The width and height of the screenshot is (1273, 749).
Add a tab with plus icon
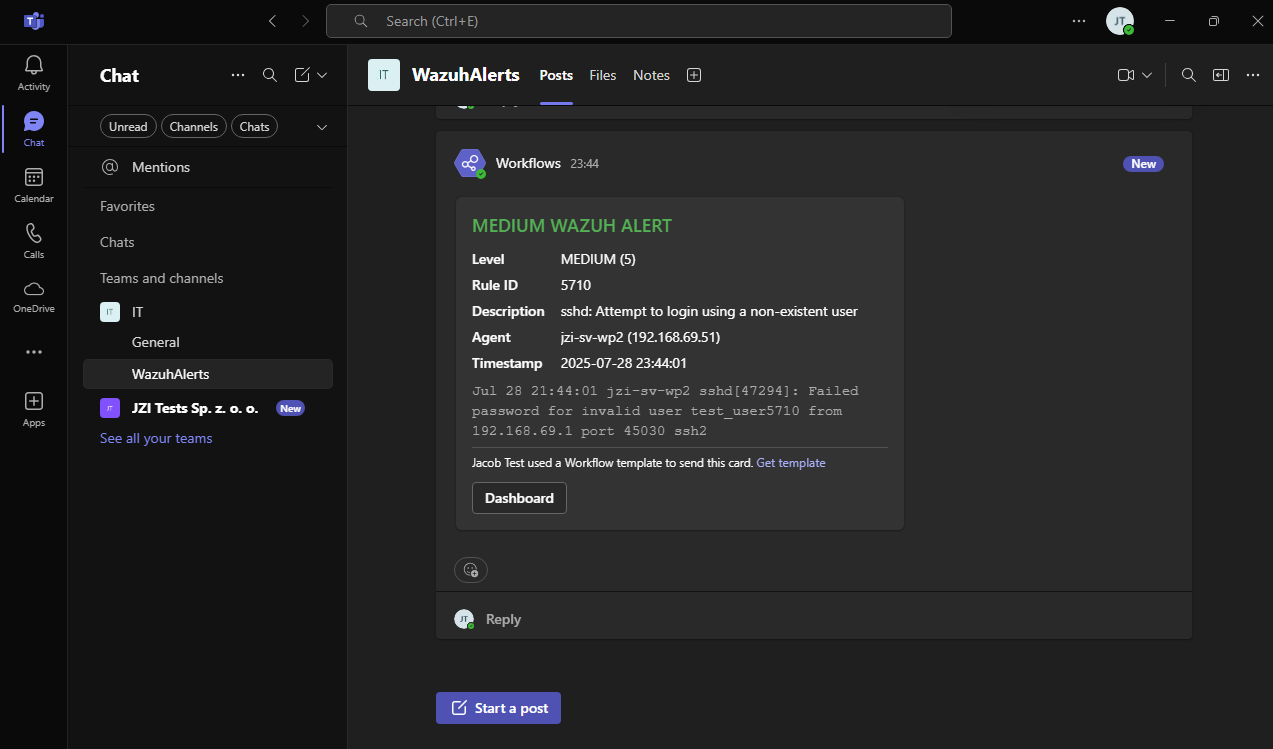694,75
